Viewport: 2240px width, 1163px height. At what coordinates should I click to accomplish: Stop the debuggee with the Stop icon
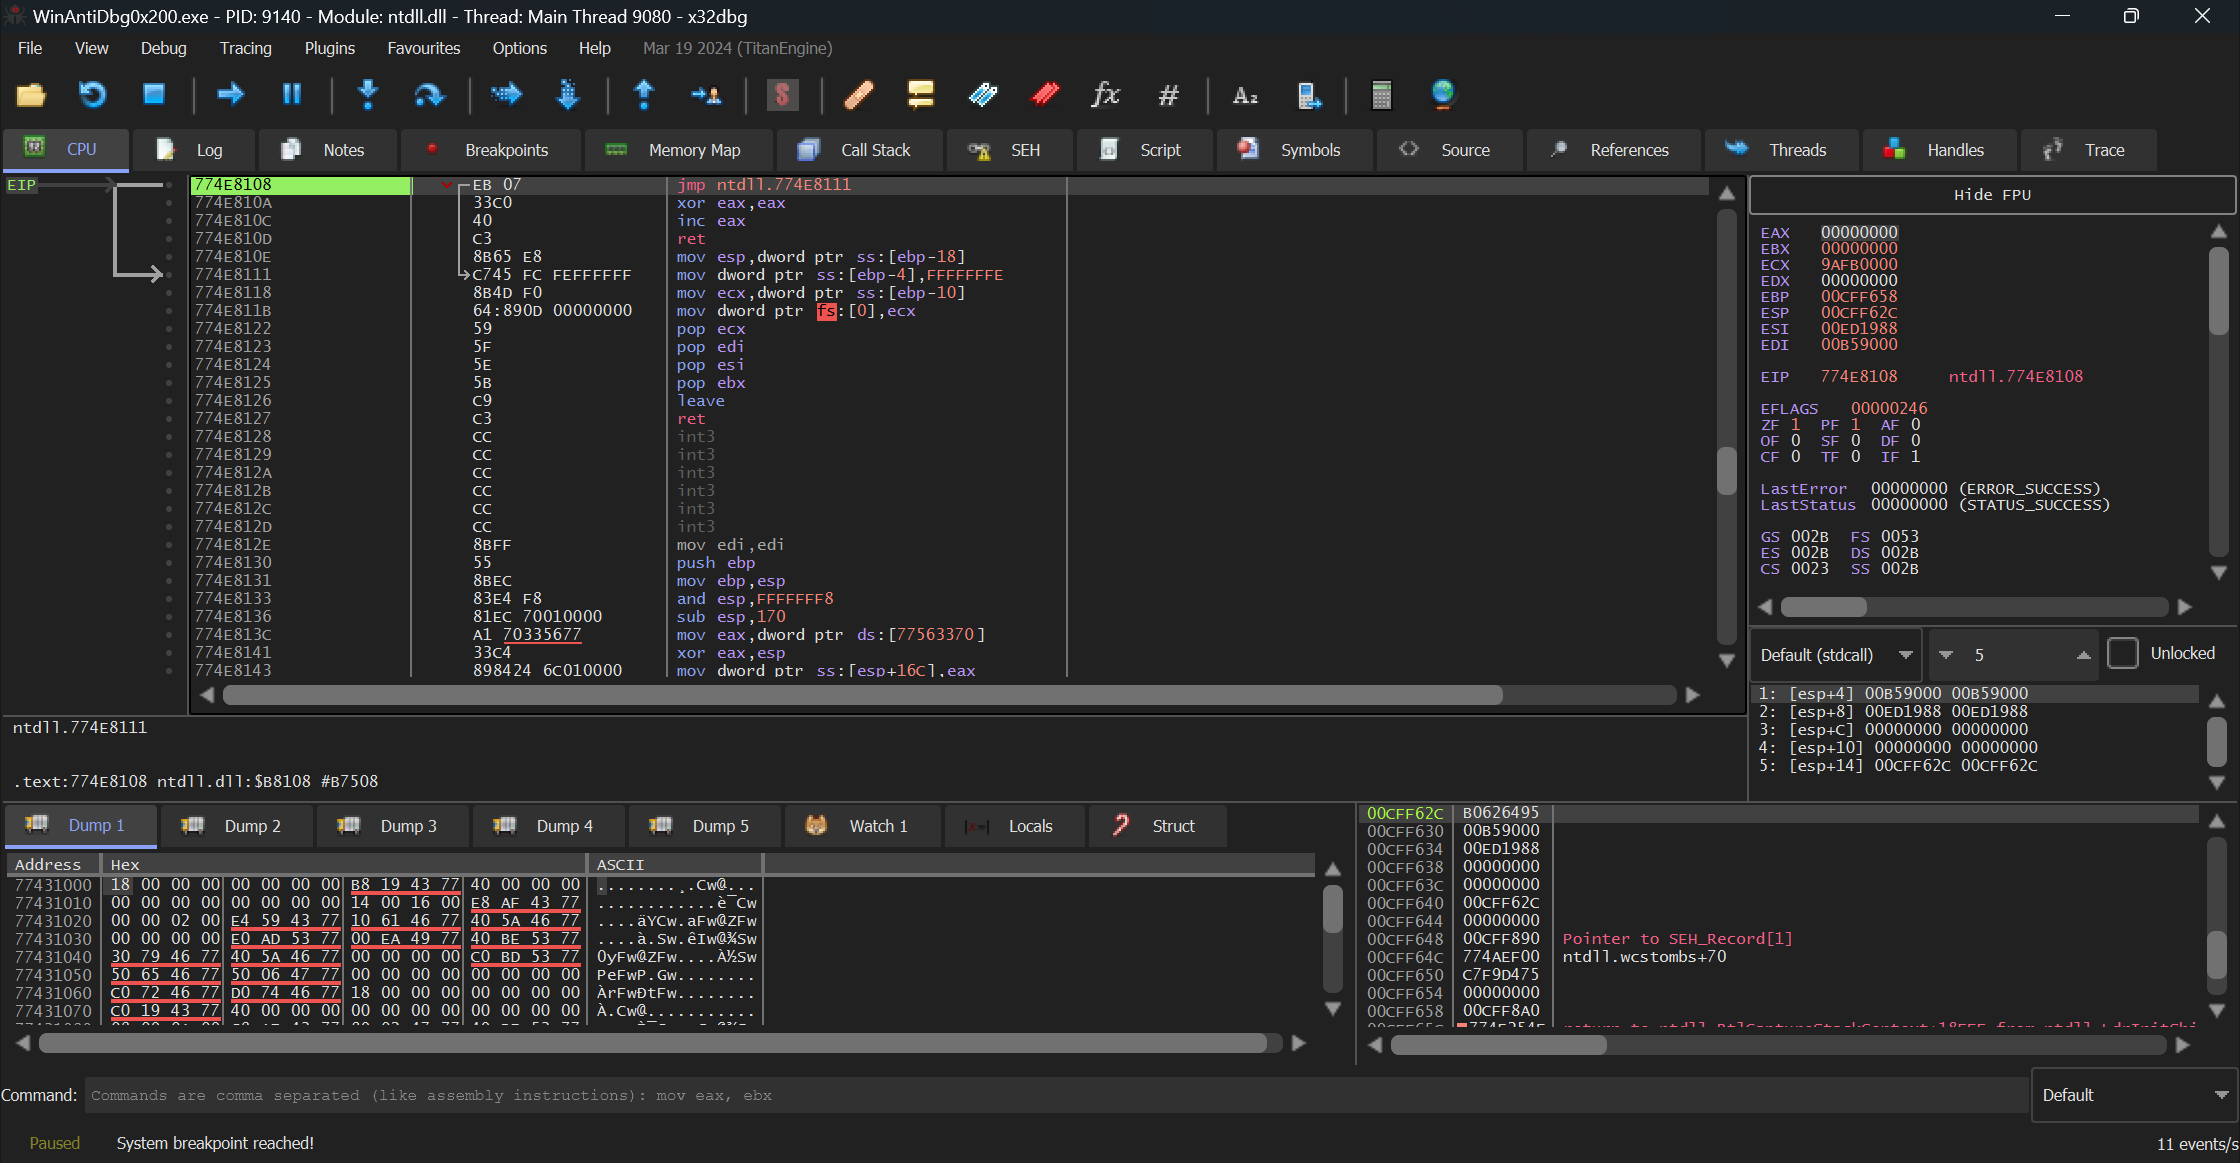tap(154, 95)
